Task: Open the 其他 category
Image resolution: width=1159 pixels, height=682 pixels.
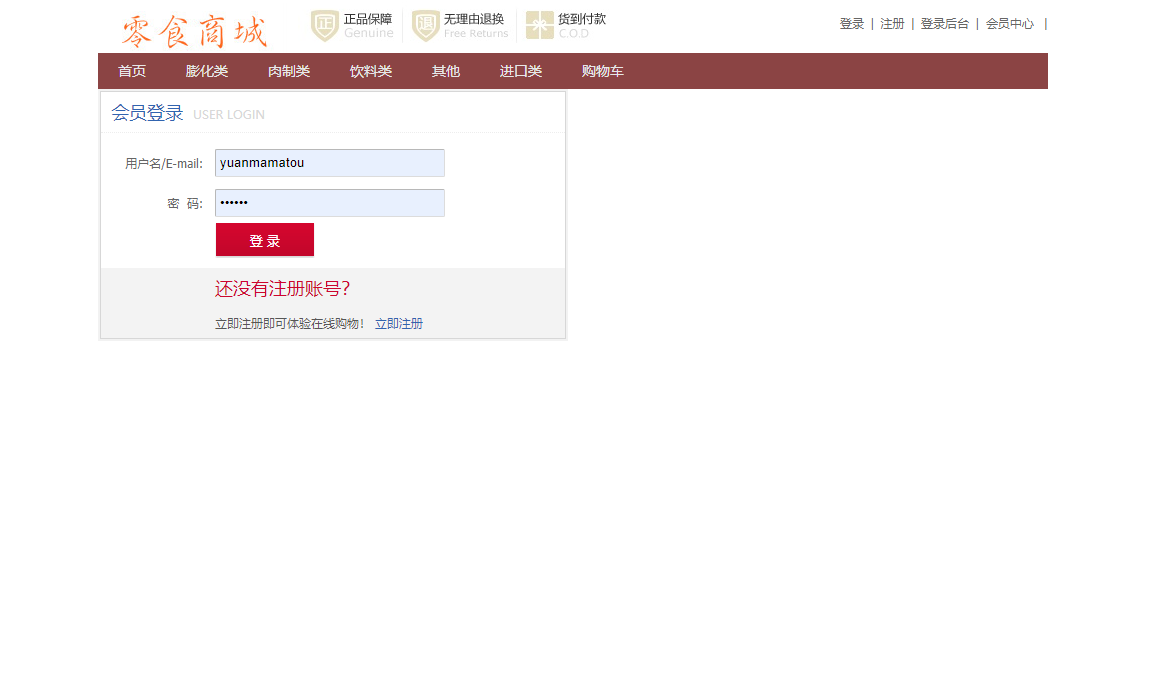Action: 445,70
